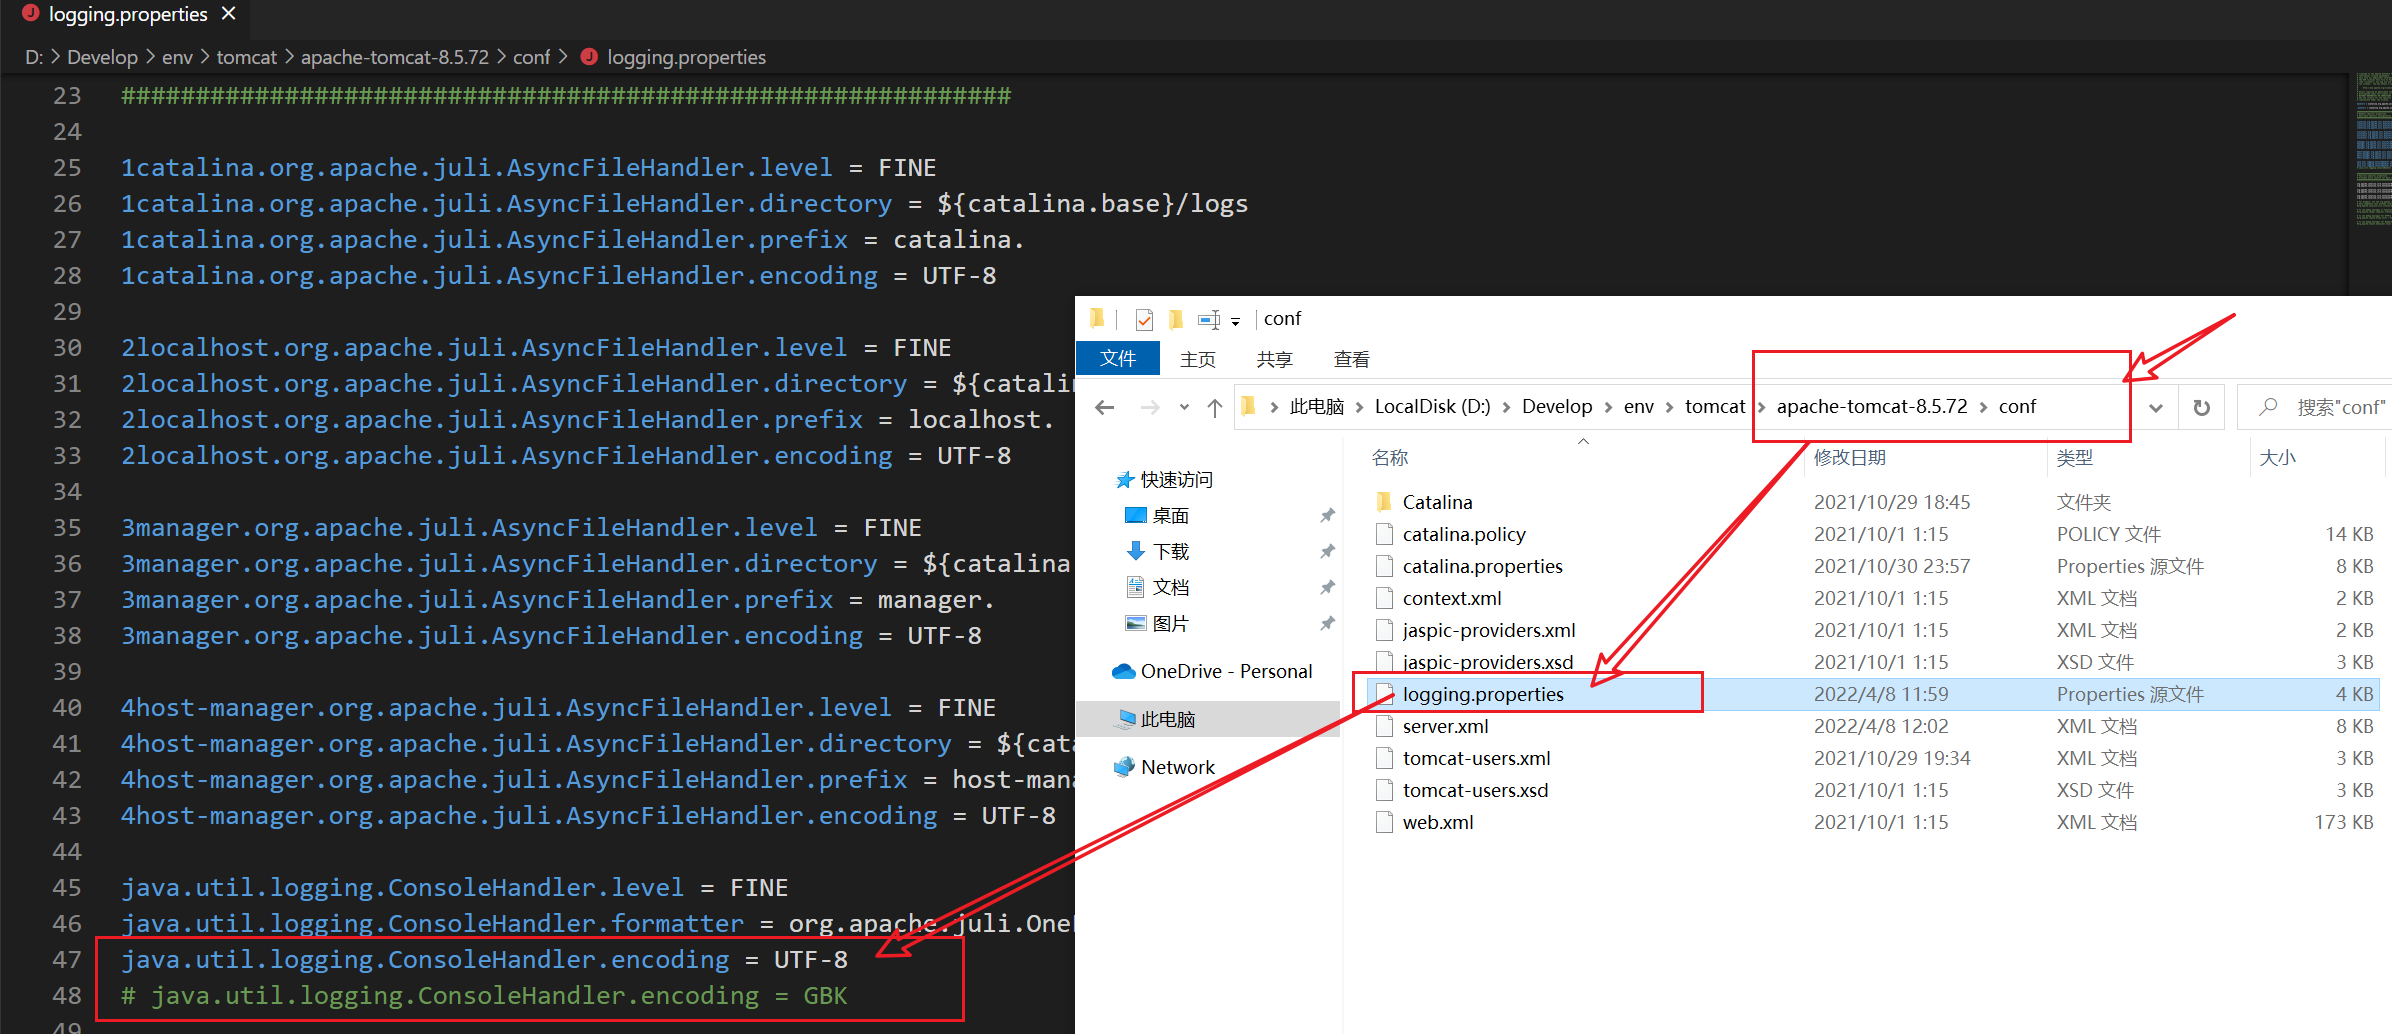This screenshot has width=2392, height=1034.
Task: Click 'tomcat' in the Explorer address bar
Action: pyautogui.click(x=1714, y=406)
